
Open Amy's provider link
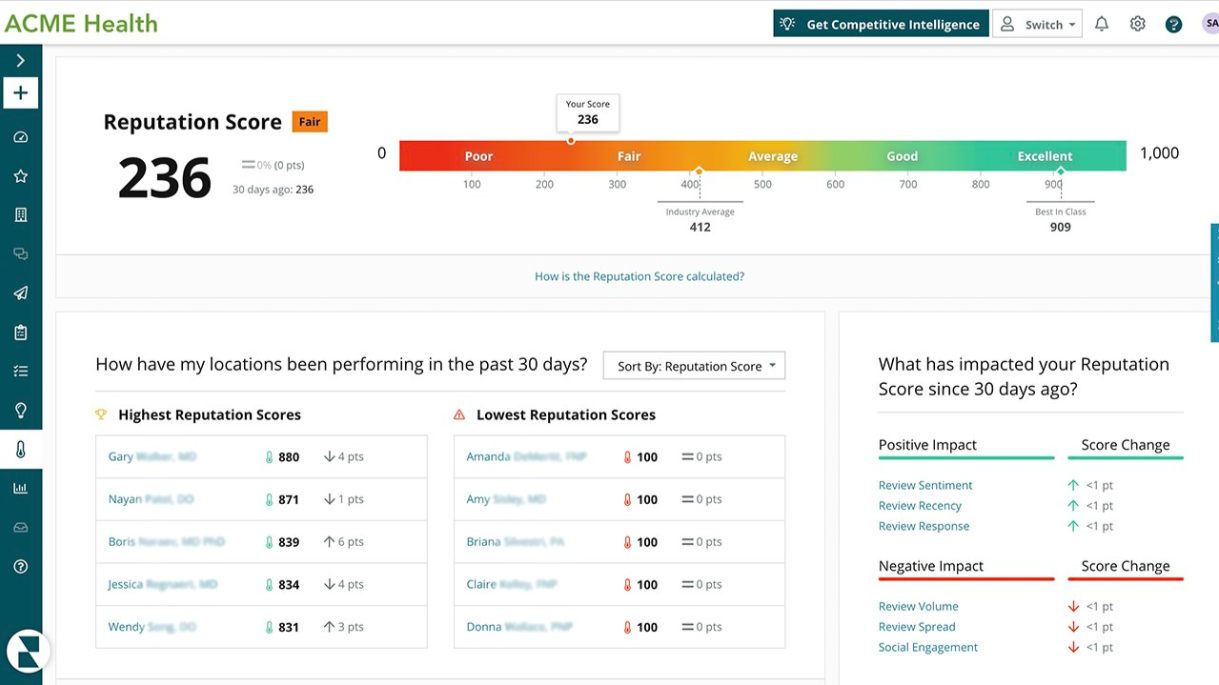(x=506, y=499)
